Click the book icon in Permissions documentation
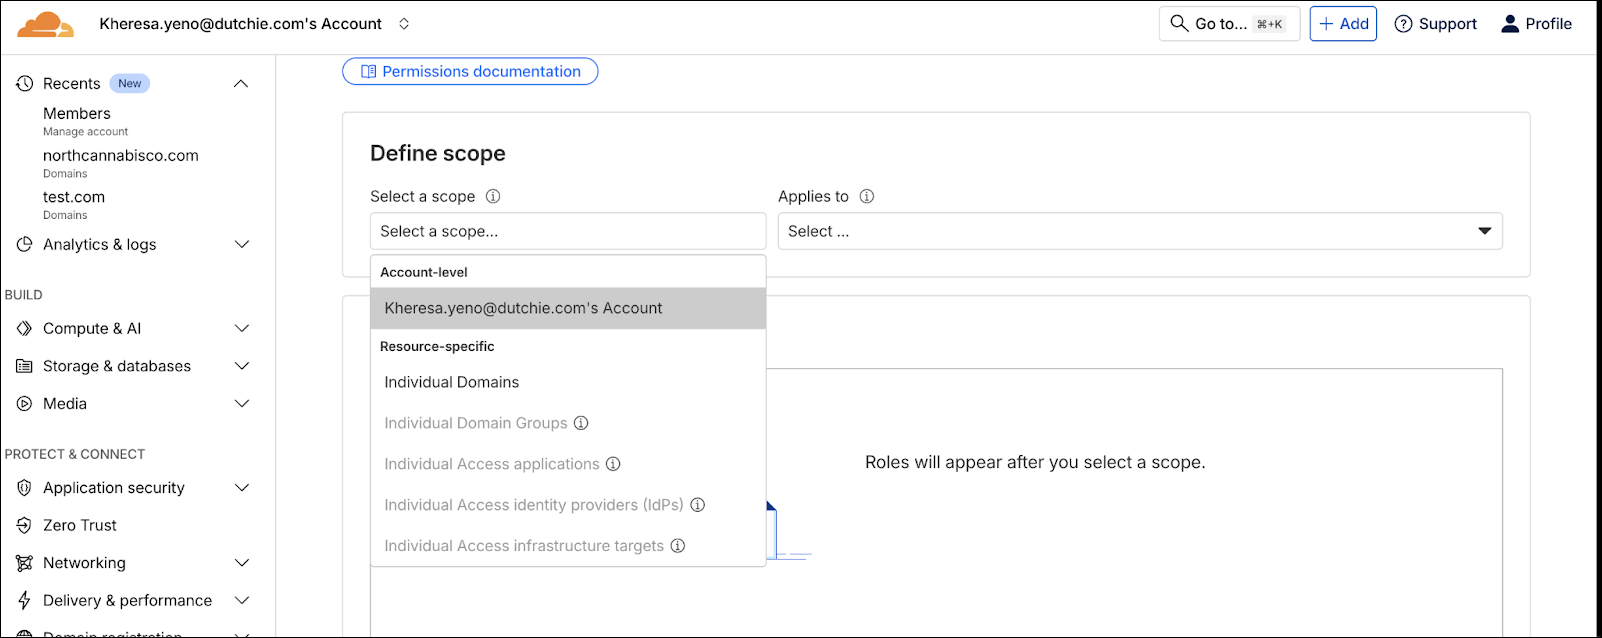Viewport: 1602px width, 638px height. 368,71
